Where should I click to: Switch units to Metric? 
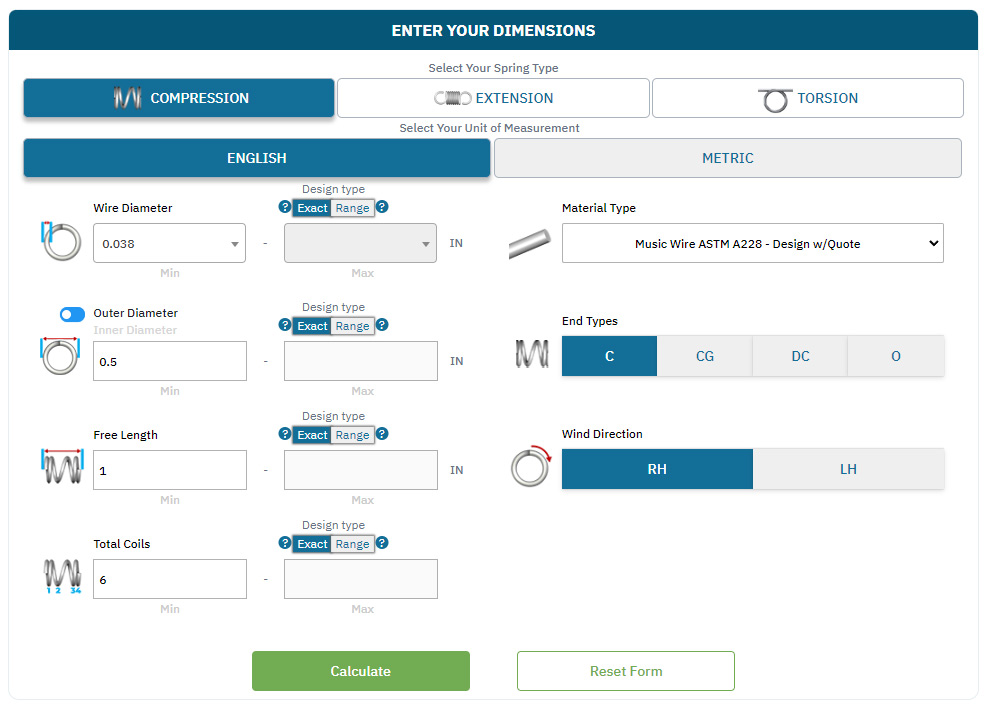coord(727,158)
